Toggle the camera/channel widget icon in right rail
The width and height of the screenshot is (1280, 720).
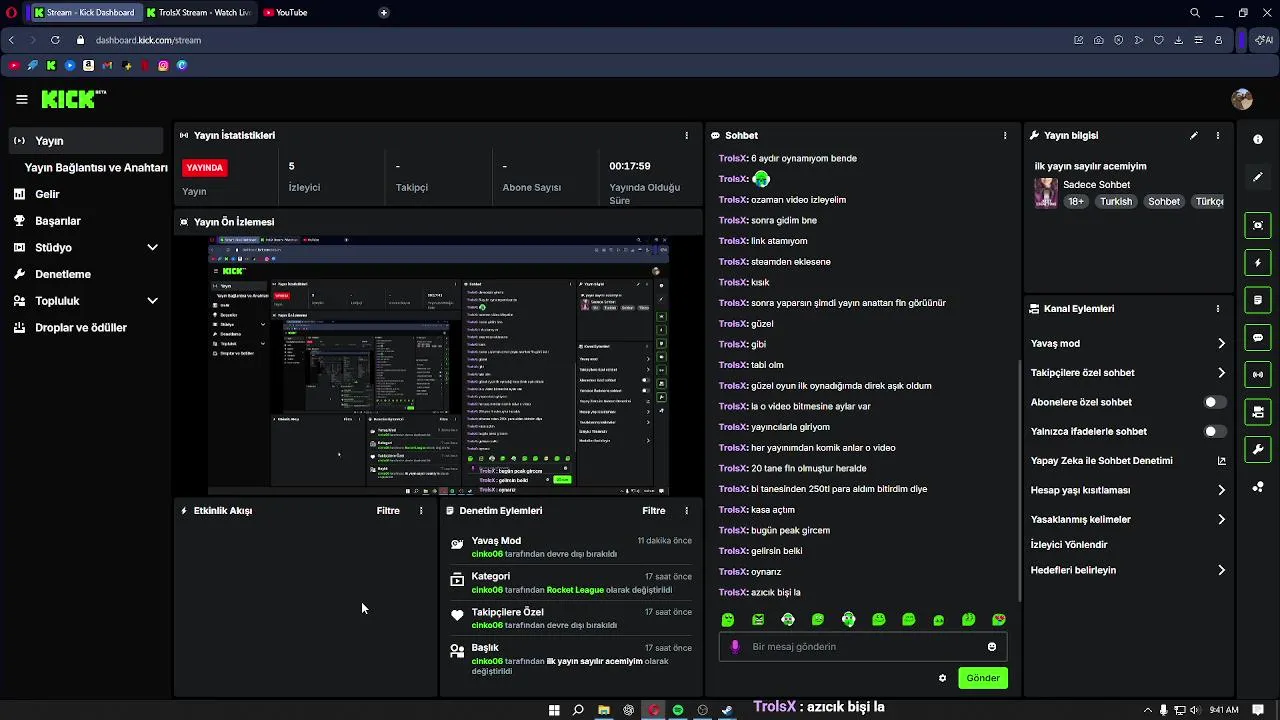coord(1258,412)
